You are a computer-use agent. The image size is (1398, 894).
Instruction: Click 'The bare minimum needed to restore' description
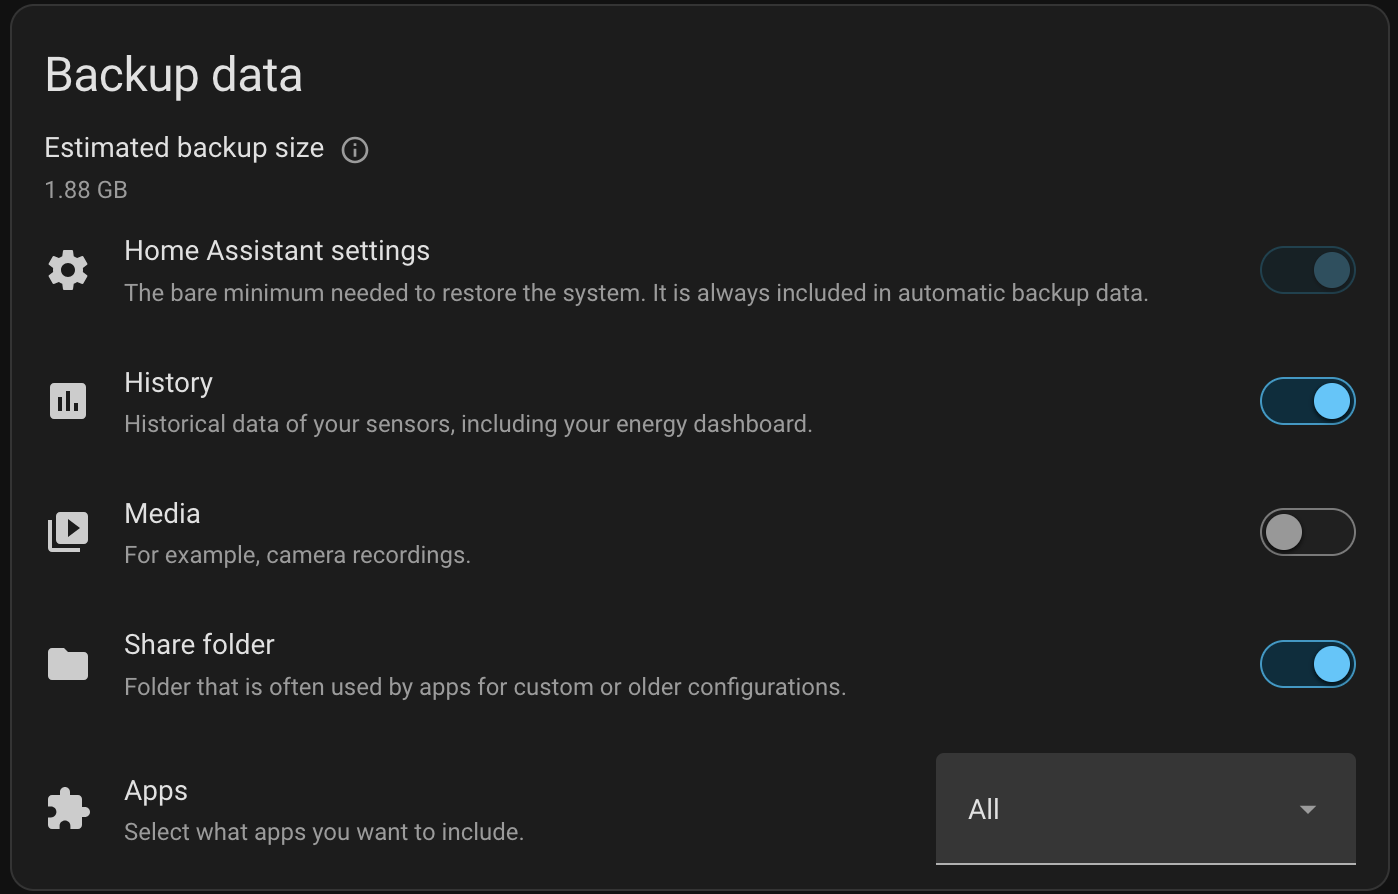[x=636, y=293]
